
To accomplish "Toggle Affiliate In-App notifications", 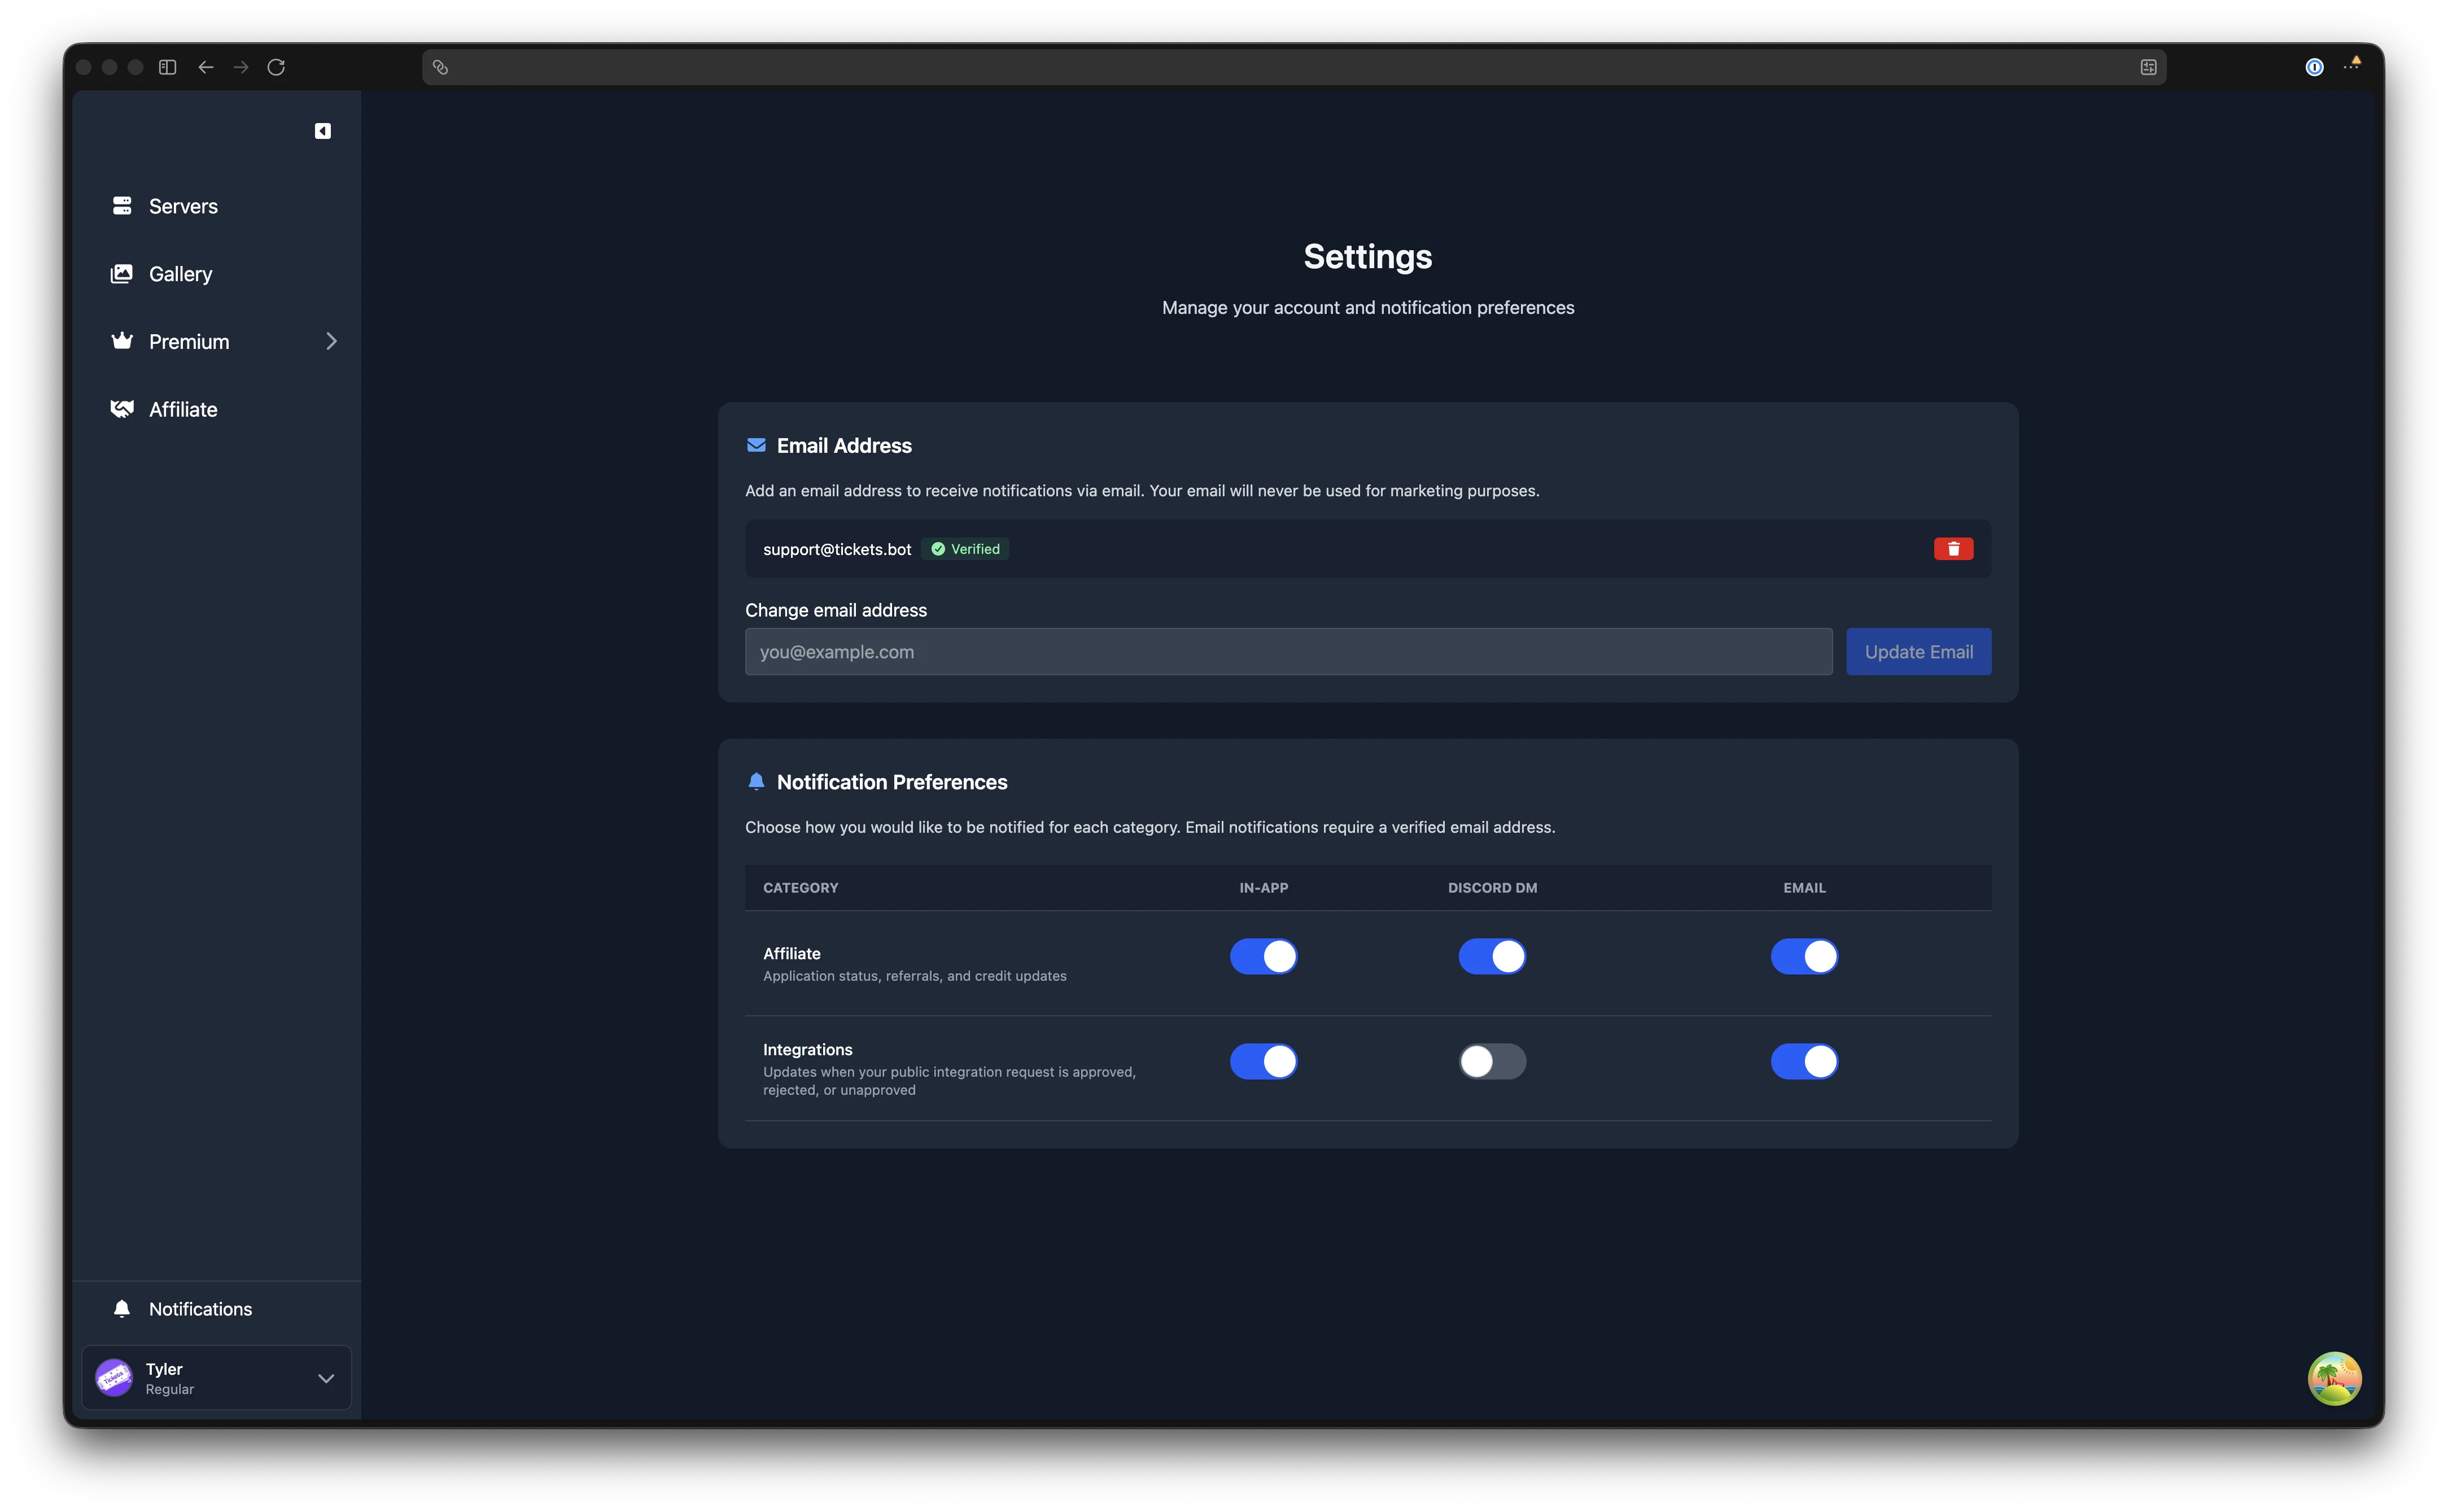I will (1263, 956).
